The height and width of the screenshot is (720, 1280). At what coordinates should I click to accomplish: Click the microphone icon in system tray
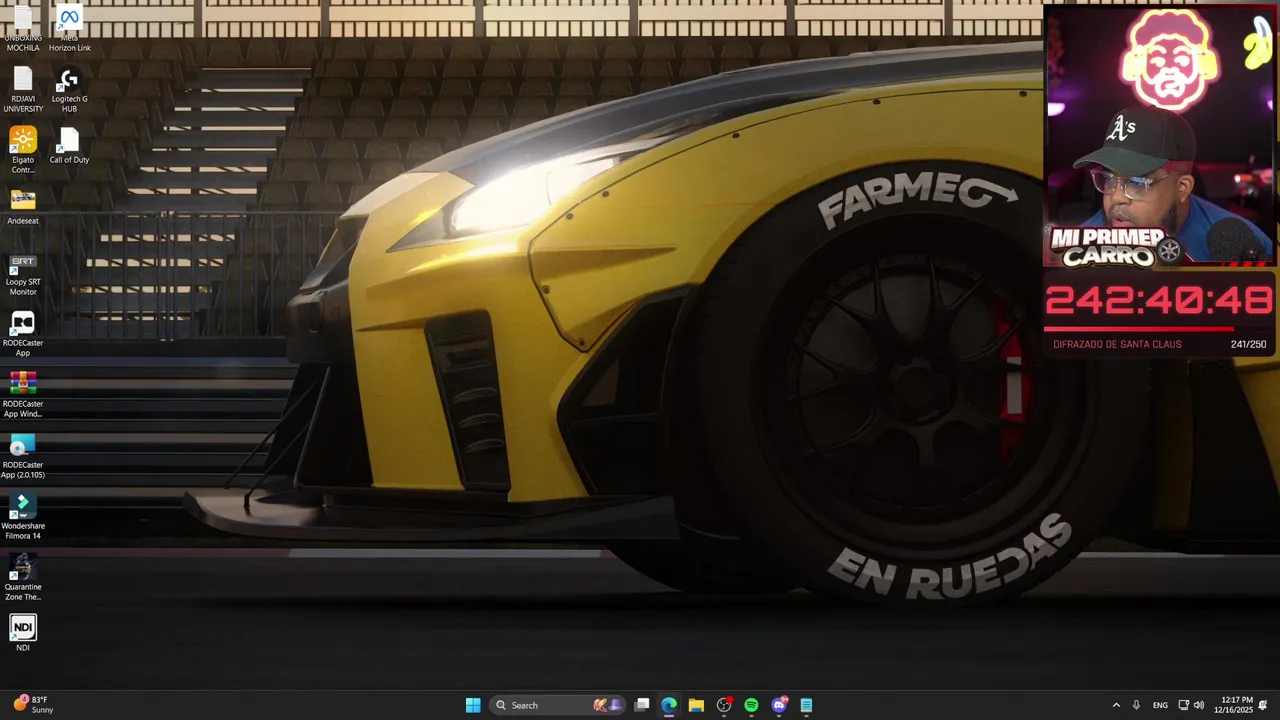point(1136,705)
